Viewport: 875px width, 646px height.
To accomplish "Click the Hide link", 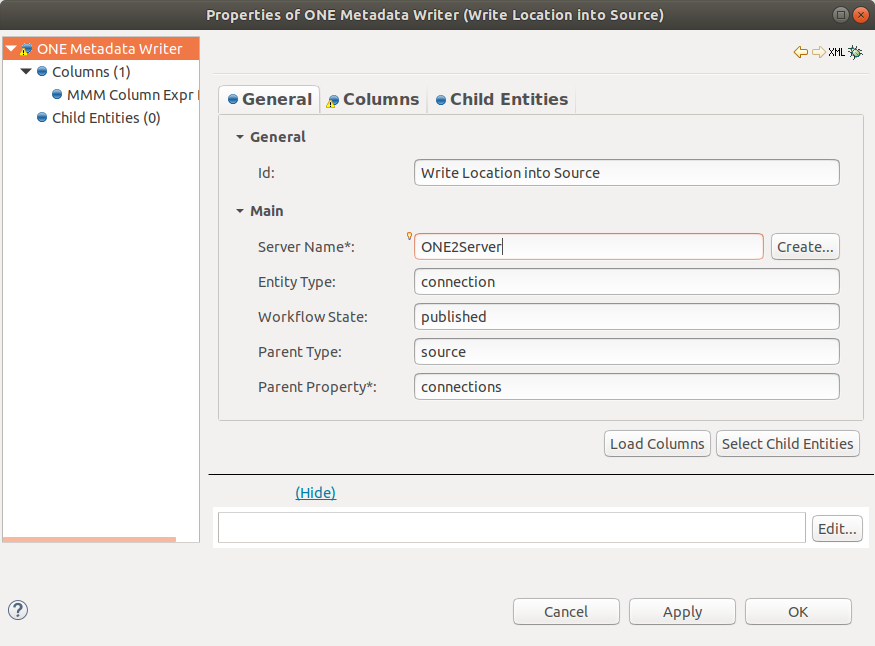I will pos(315,493).
